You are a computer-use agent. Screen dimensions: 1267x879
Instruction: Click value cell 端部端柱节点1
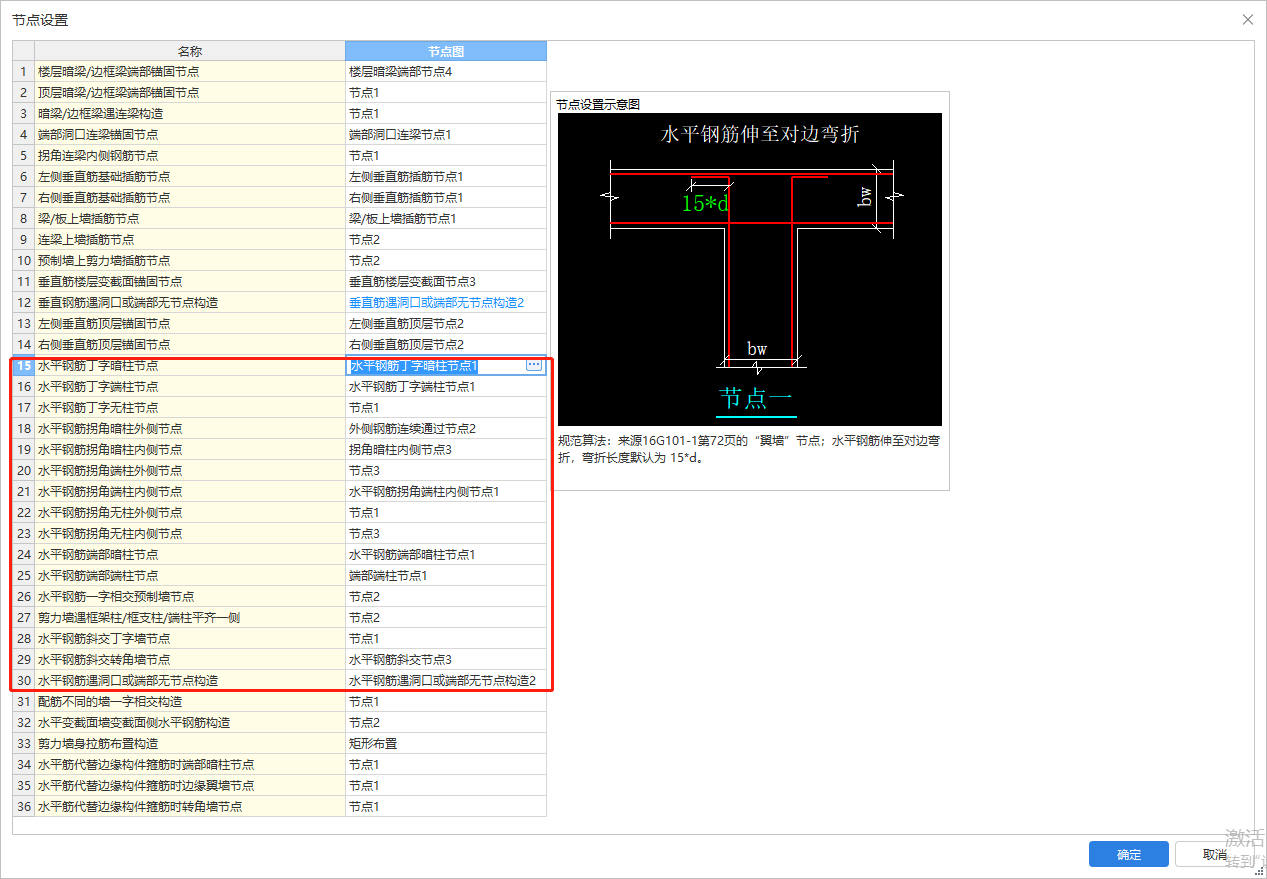(446, 576)
